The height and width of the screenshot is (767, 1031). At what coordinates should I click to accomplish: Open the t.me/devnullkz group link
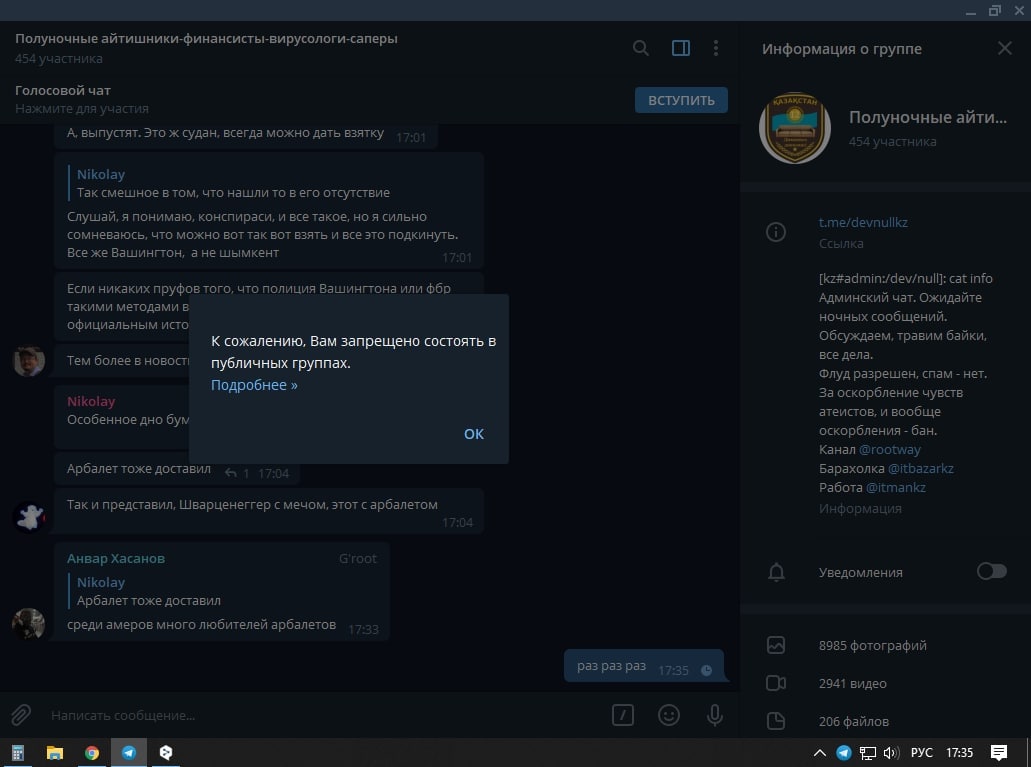(x=863, y=222)
